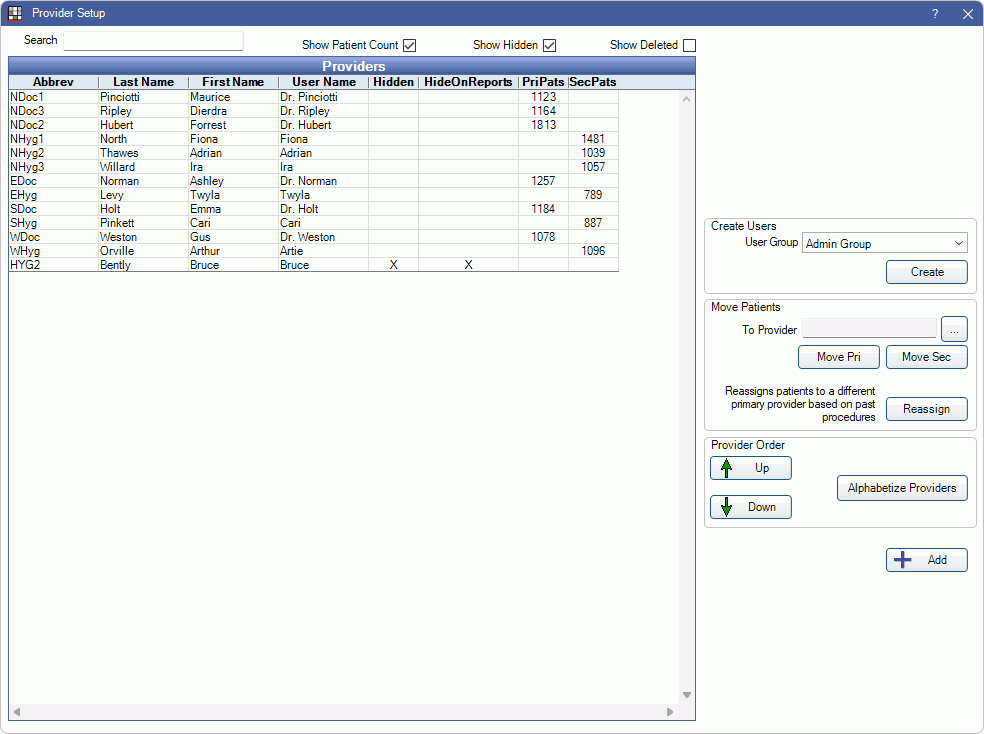Image resolution: width=984 pixels, height=734 pixels.
Task: Select the HYG2 Bently provider row
Action: pyautogui.click(x=200, y=265)
